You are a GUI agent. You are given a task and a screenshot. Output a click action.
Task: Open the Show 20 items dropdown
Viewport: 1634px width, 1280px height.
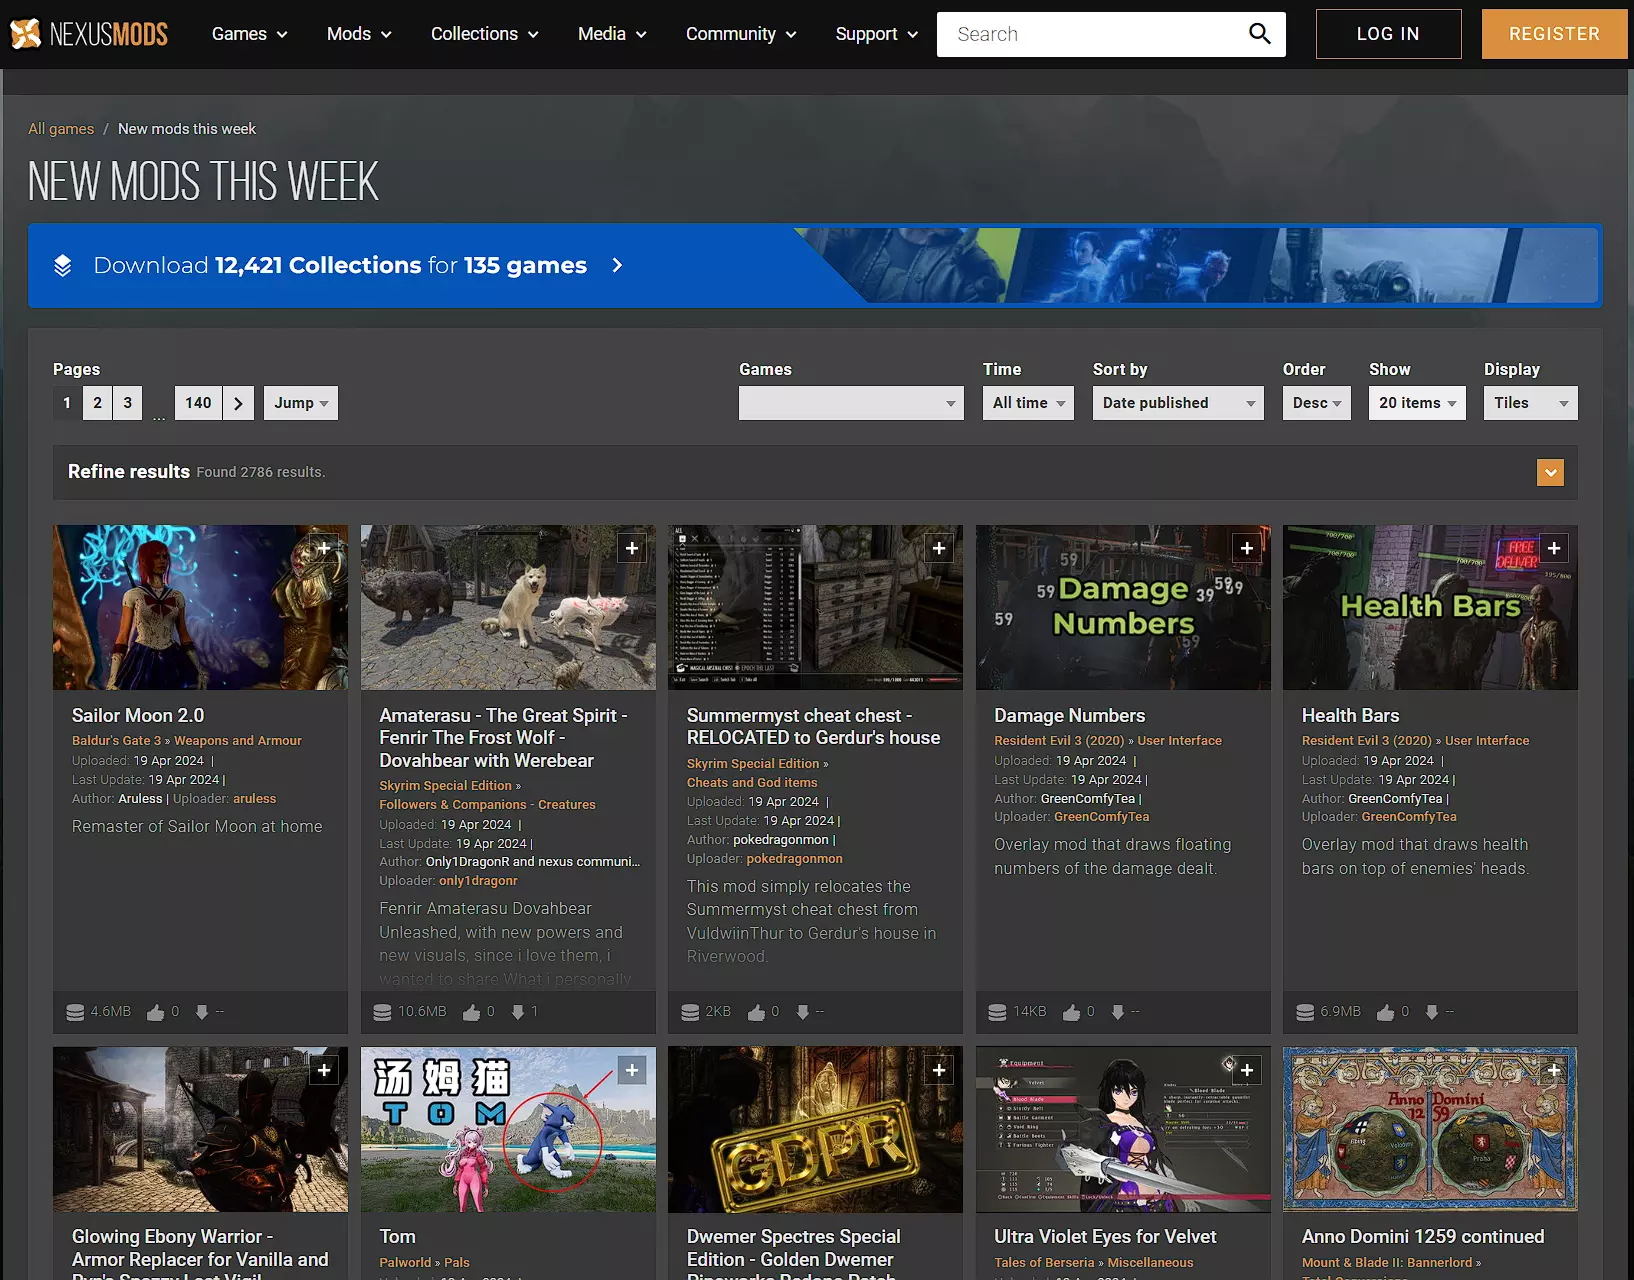coord(1416,403)
